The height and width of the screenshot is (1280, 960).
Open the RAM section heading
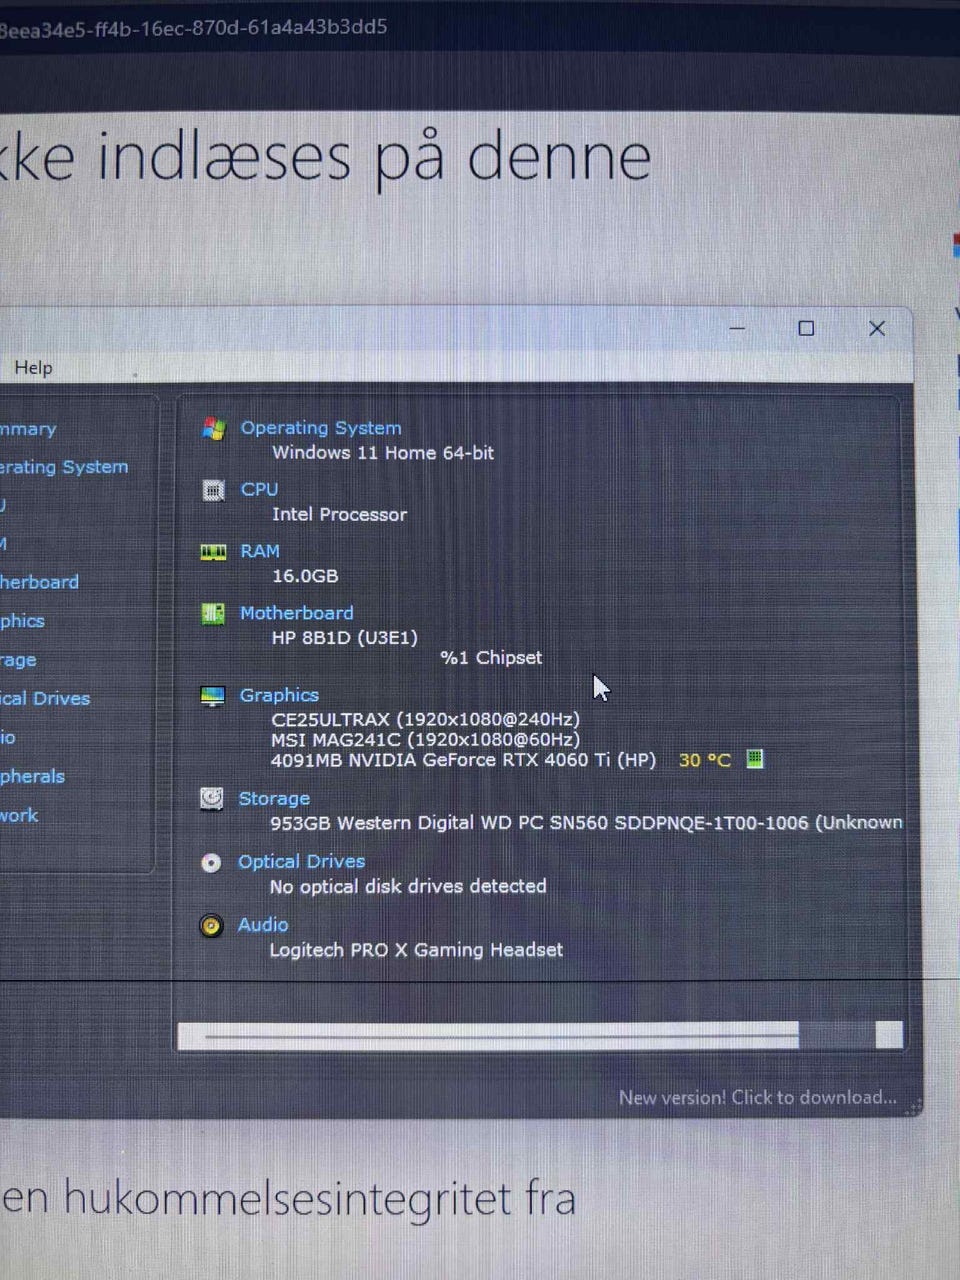(260, 551)
